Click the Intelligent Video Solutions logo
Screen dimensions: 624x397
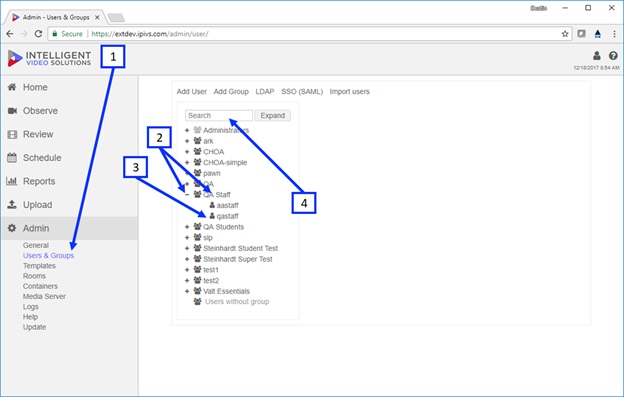[x=49, y=58]
